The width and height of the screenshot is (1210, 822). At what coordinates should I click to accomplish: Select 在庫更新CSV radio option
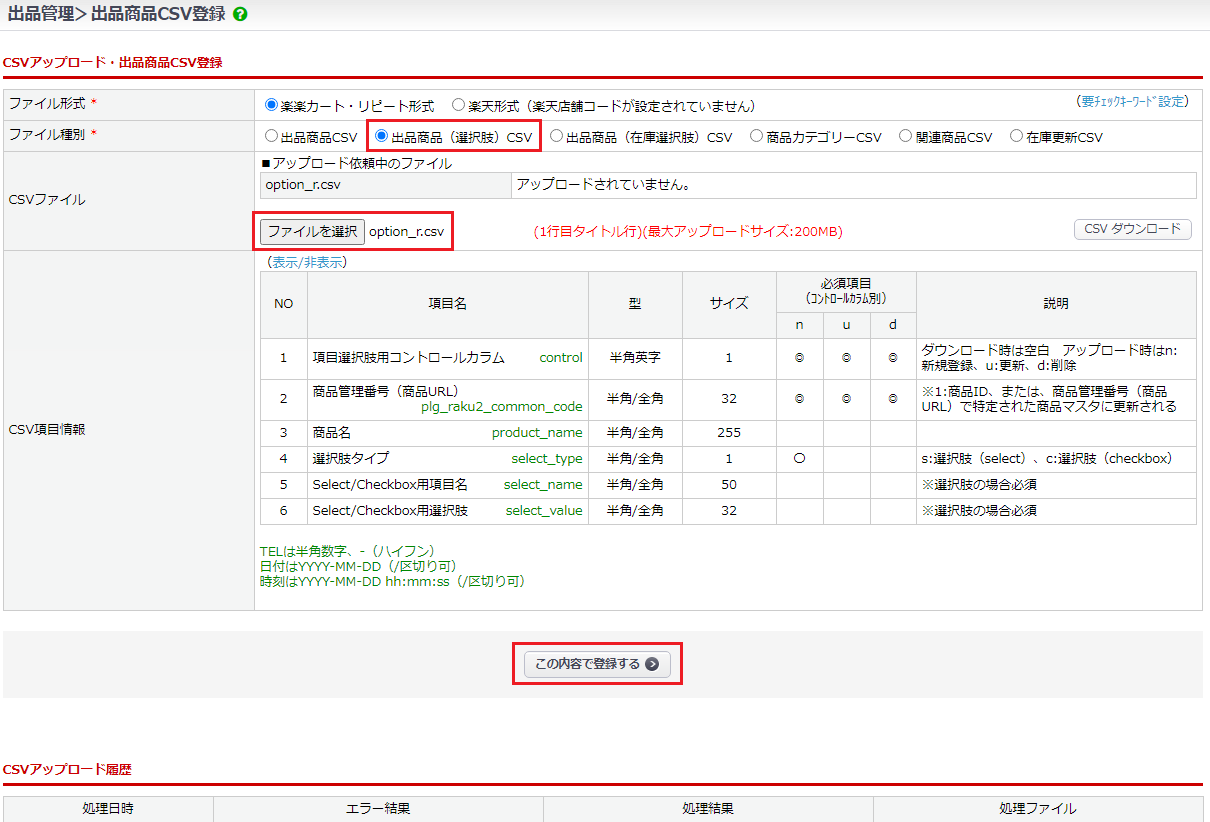tap(1016, 137)
